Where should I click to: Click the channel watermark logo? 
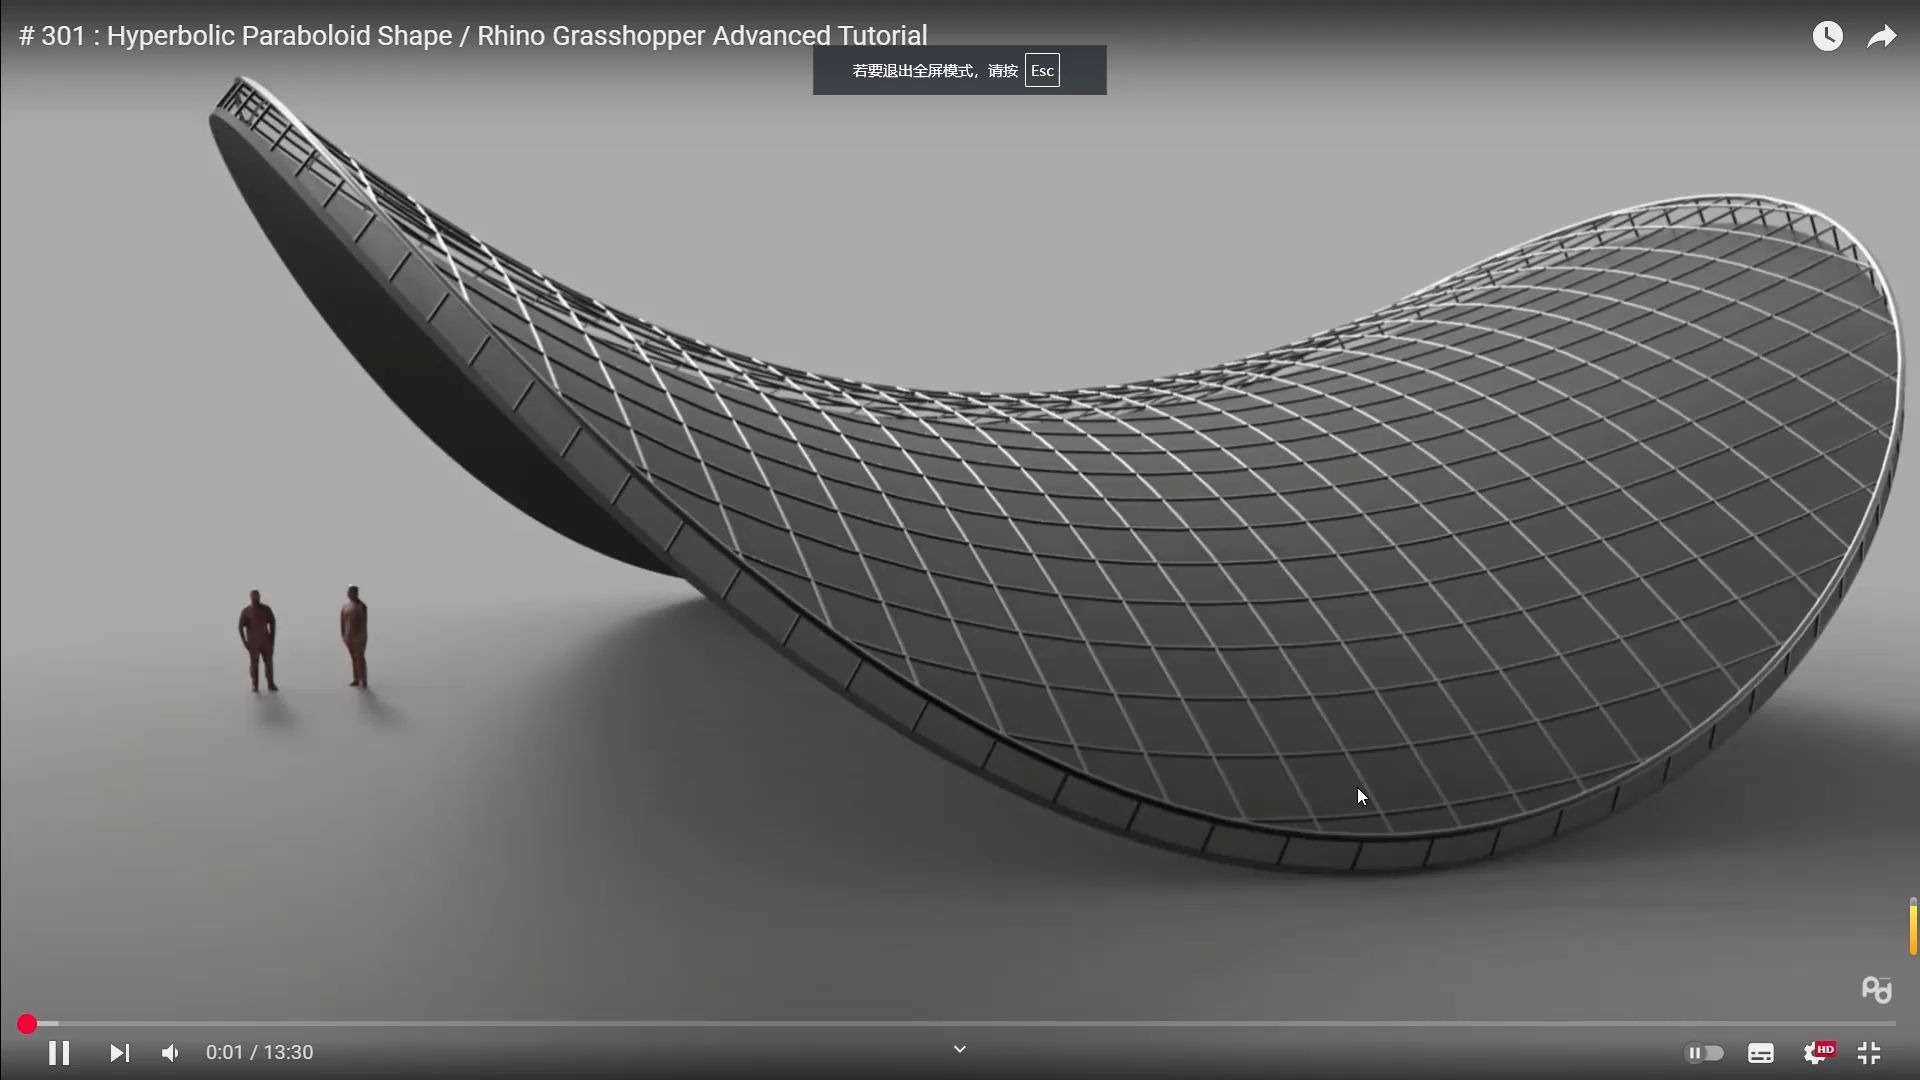(x=1876, y=990)
